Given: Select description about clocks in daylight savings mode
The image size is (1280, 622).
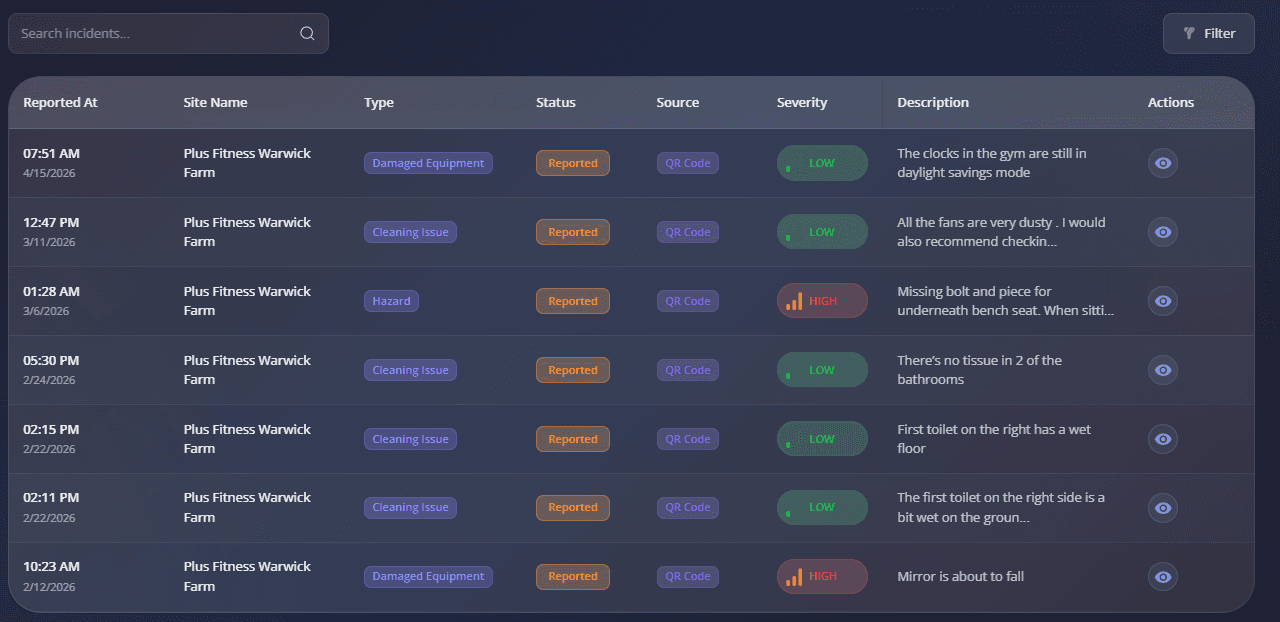Looking at the screenshot, I should point(992,163).
